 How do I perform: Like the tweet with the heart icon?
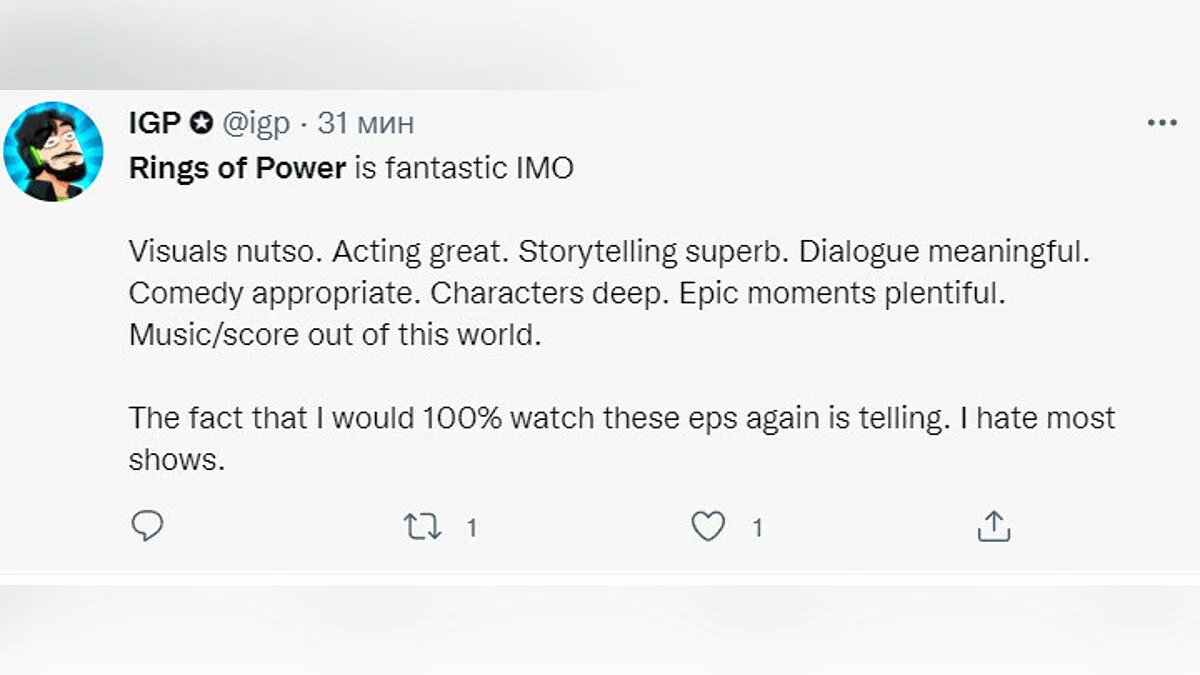(708, 526)
